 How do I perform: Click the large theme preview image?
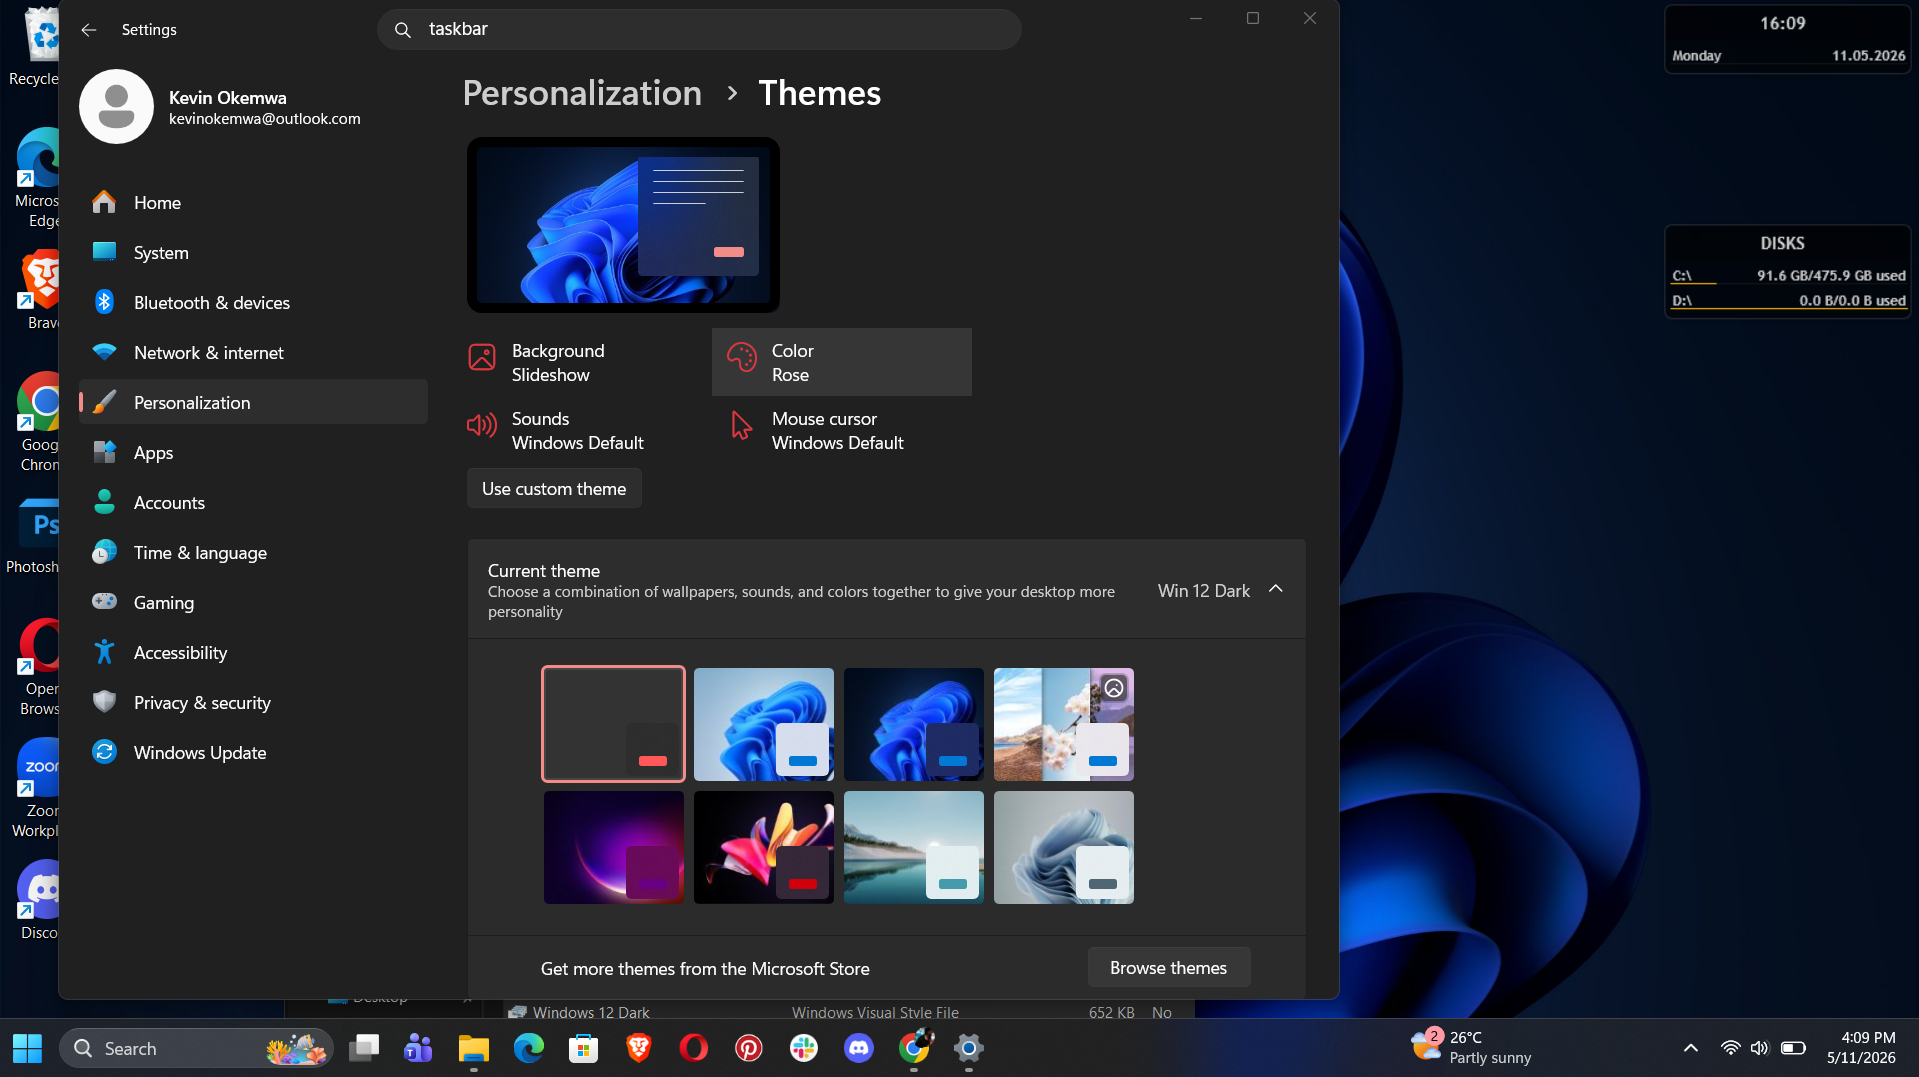tap(623, 225)
